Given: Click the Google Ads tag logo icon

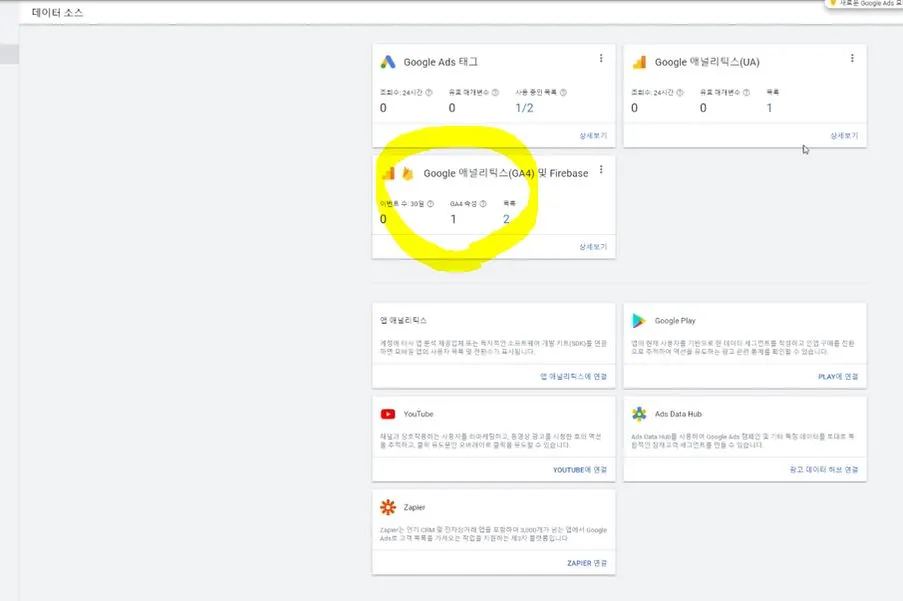Looking at the screenshot, I should [388, 62].
